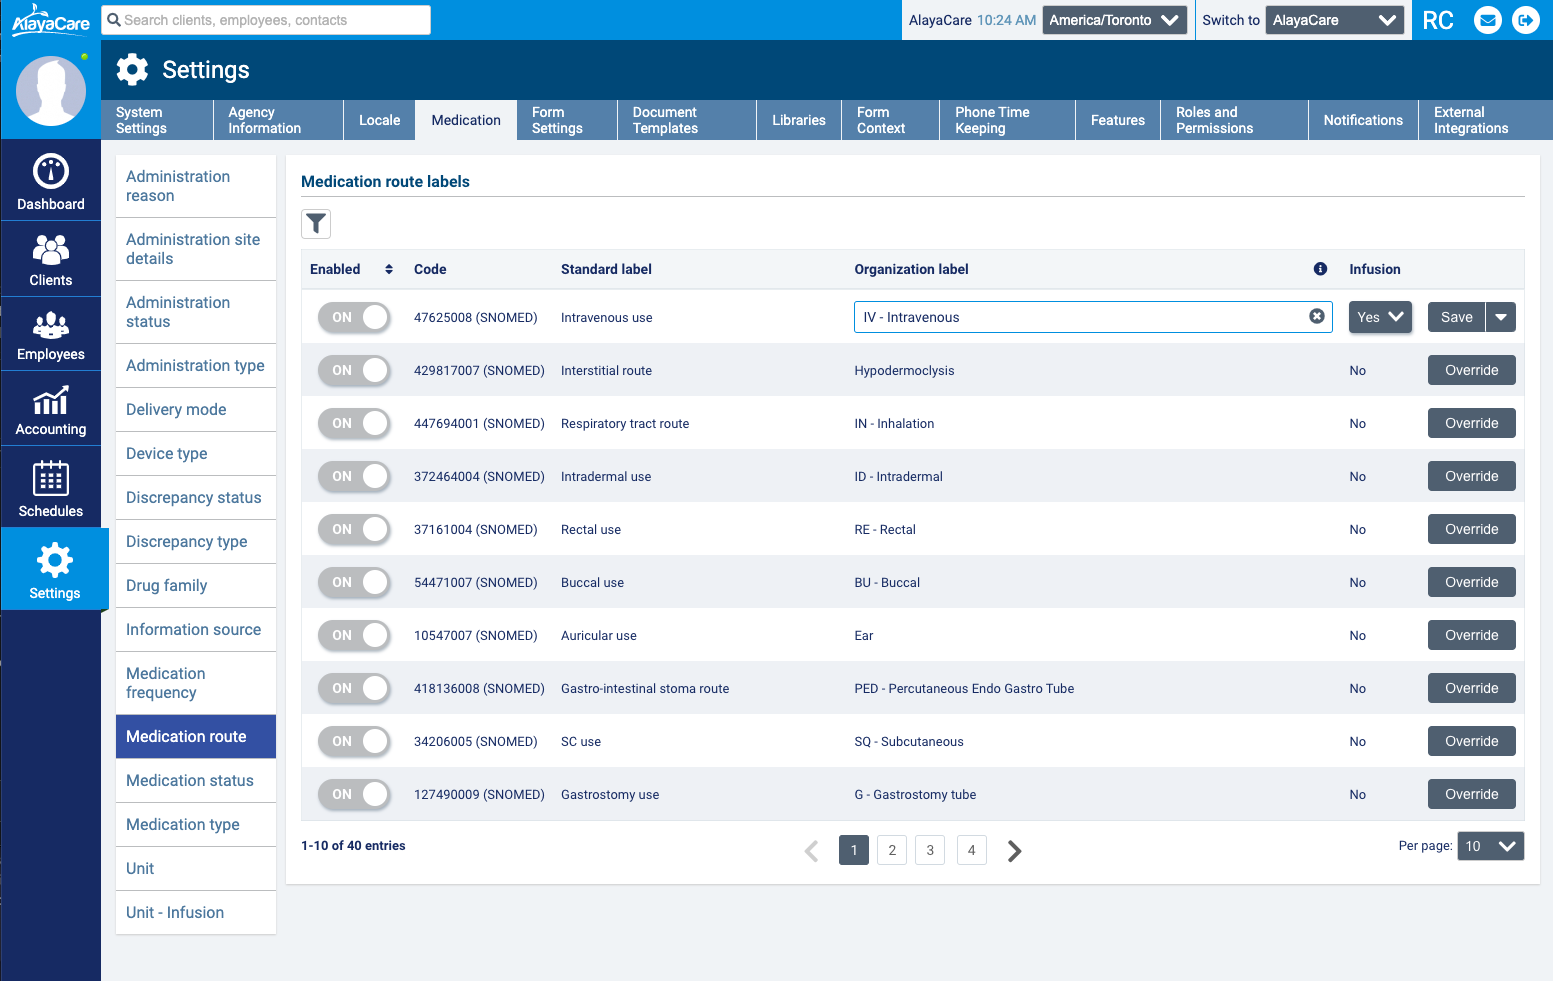Disable the Rectal use toggle
The image size is (1553, 981).
pos(354,529)
